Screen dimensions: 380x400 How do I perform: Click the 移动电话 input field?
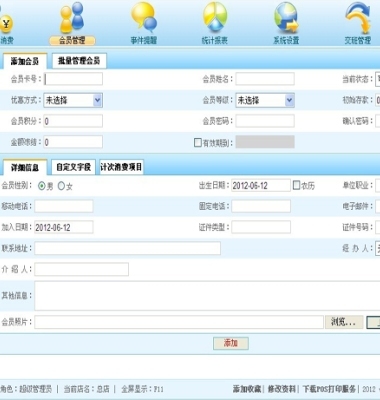pos(64,206)
